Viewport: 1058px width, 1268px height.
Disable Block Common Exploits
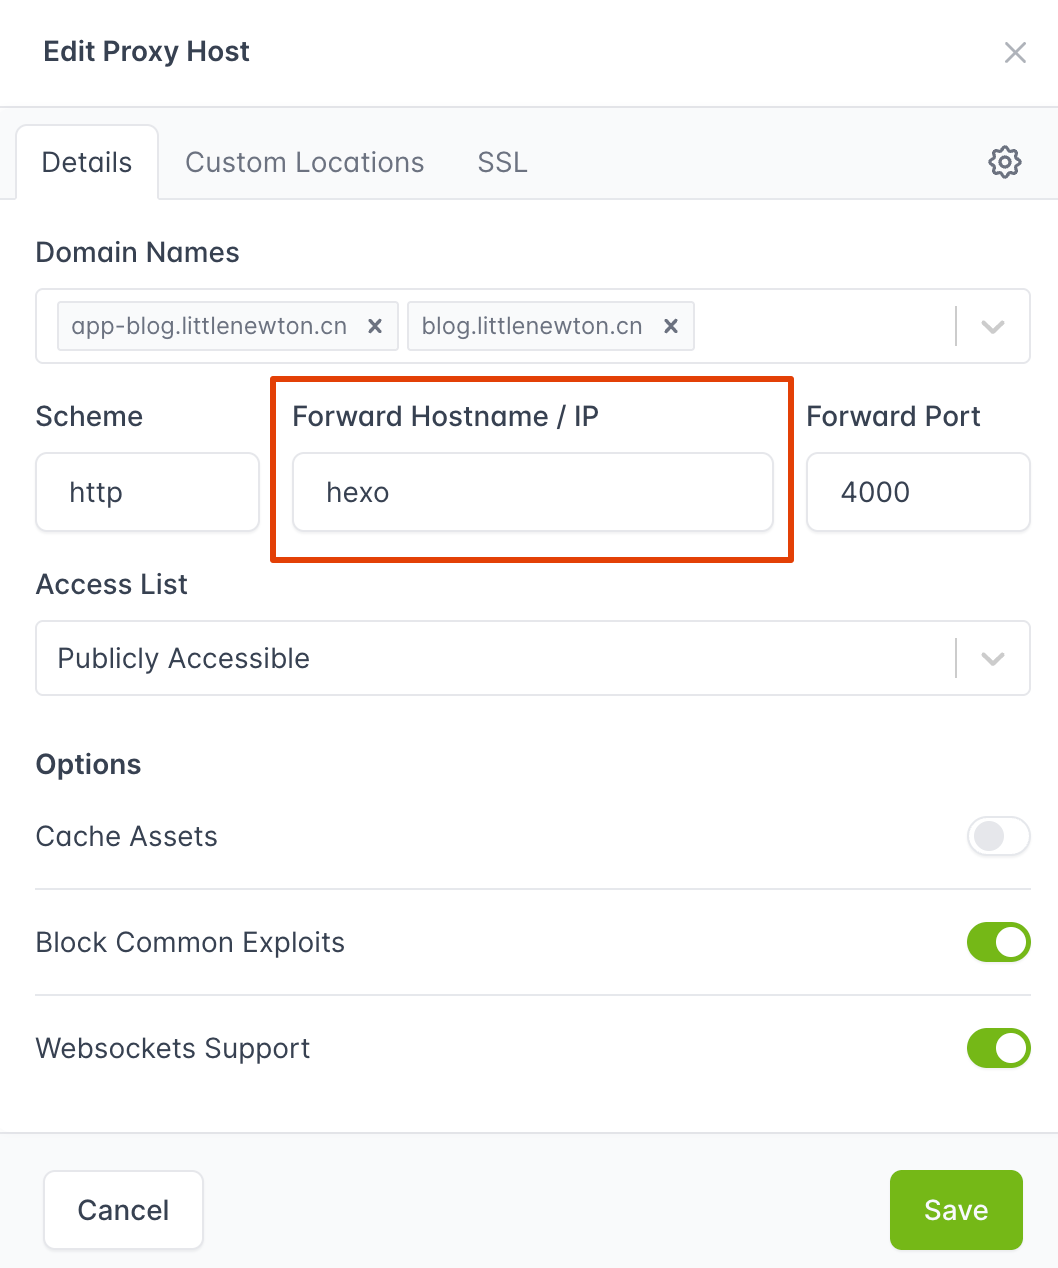click(x=998, y=942)
